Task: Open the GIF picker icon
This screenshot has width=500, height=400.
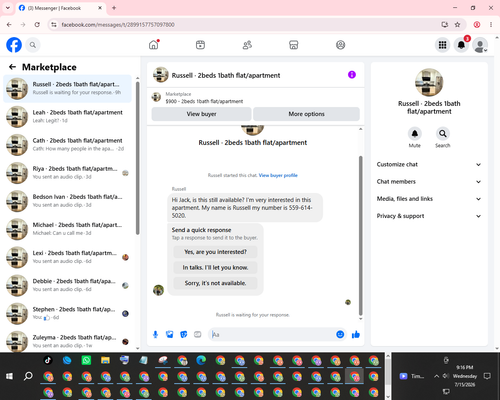Action: (x=198, y=334)
